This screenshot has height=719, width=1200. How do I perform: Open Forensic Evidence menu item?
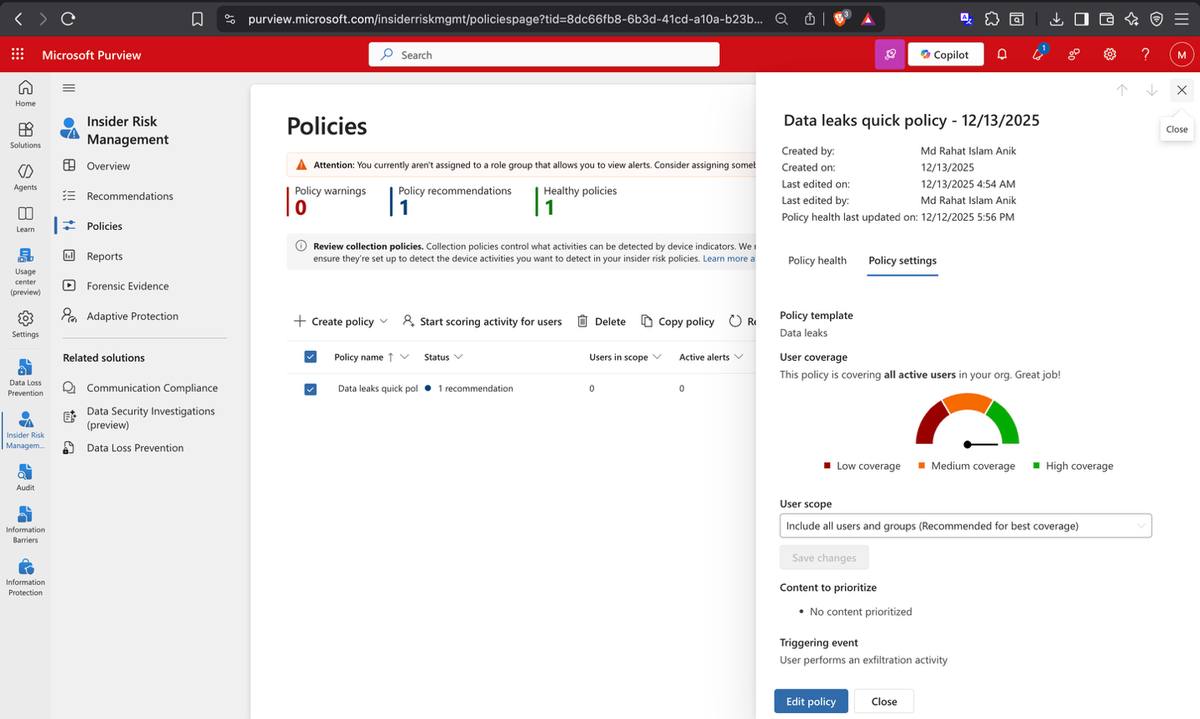click(128, 286)
